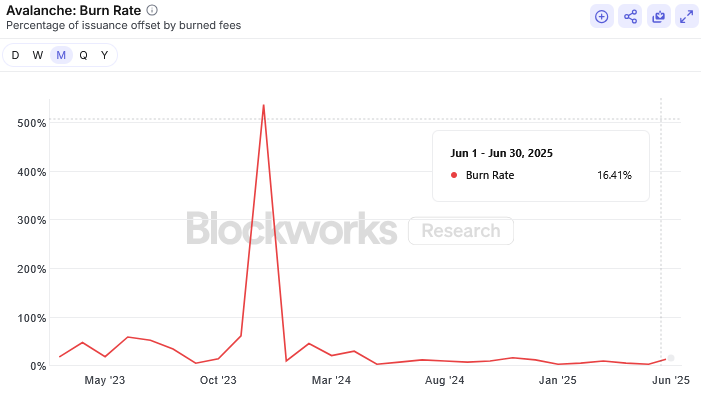Select the W weekly interval
The width and height of the screenshot is (701, 397).
click(x=38, y=55)
